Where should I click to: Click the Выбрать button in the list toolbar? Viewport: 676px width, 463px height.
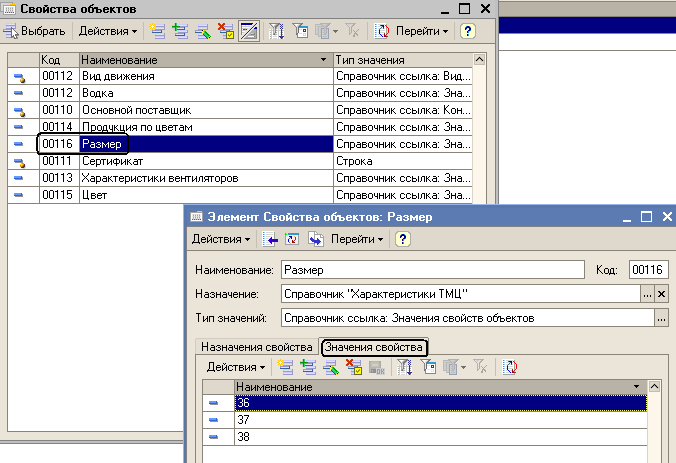click(x=35, y=31)
